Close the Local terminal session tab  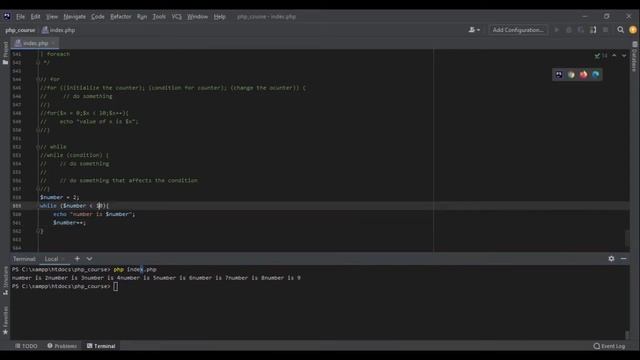63,259
